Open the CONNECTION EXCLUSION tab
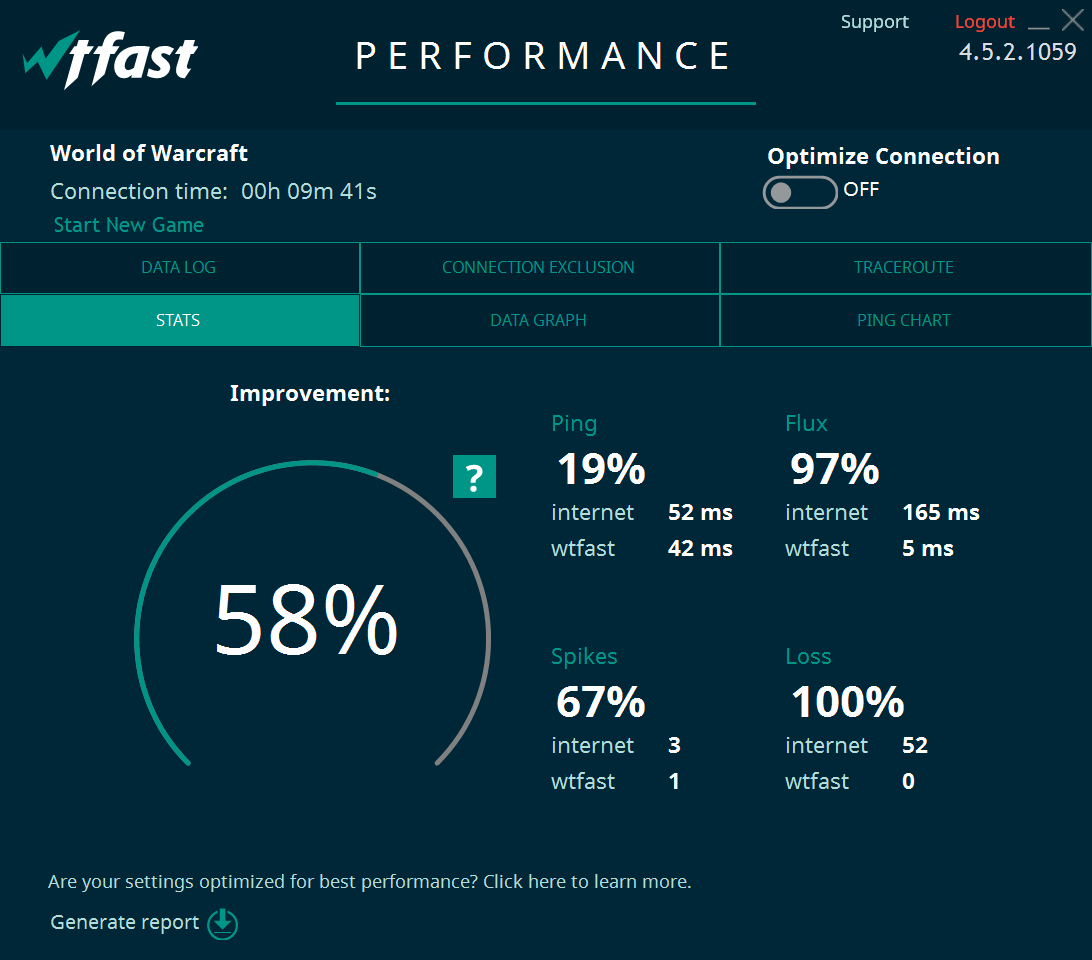The image size is (1092, 960). coord(539,267)
